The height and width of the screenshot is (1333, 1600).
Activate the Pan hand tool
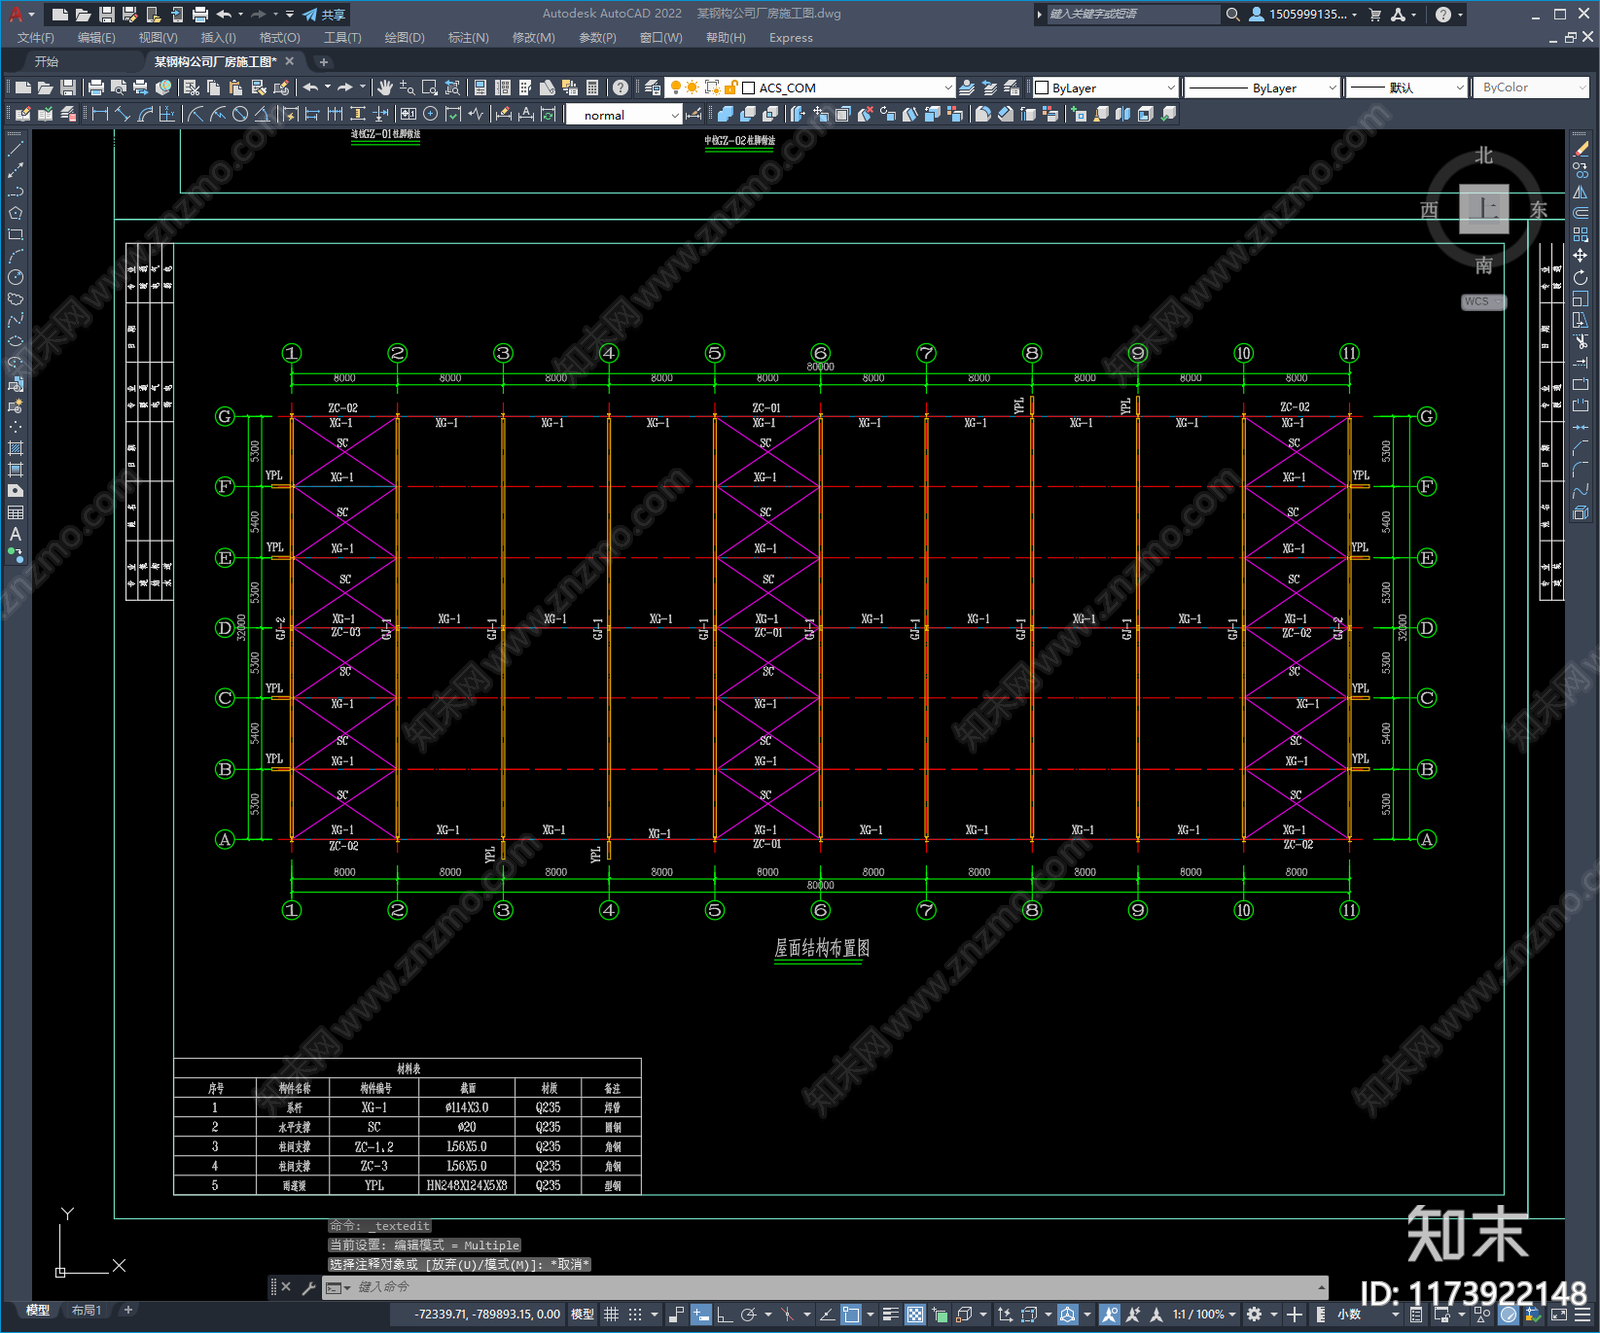(x=385, y=88)
